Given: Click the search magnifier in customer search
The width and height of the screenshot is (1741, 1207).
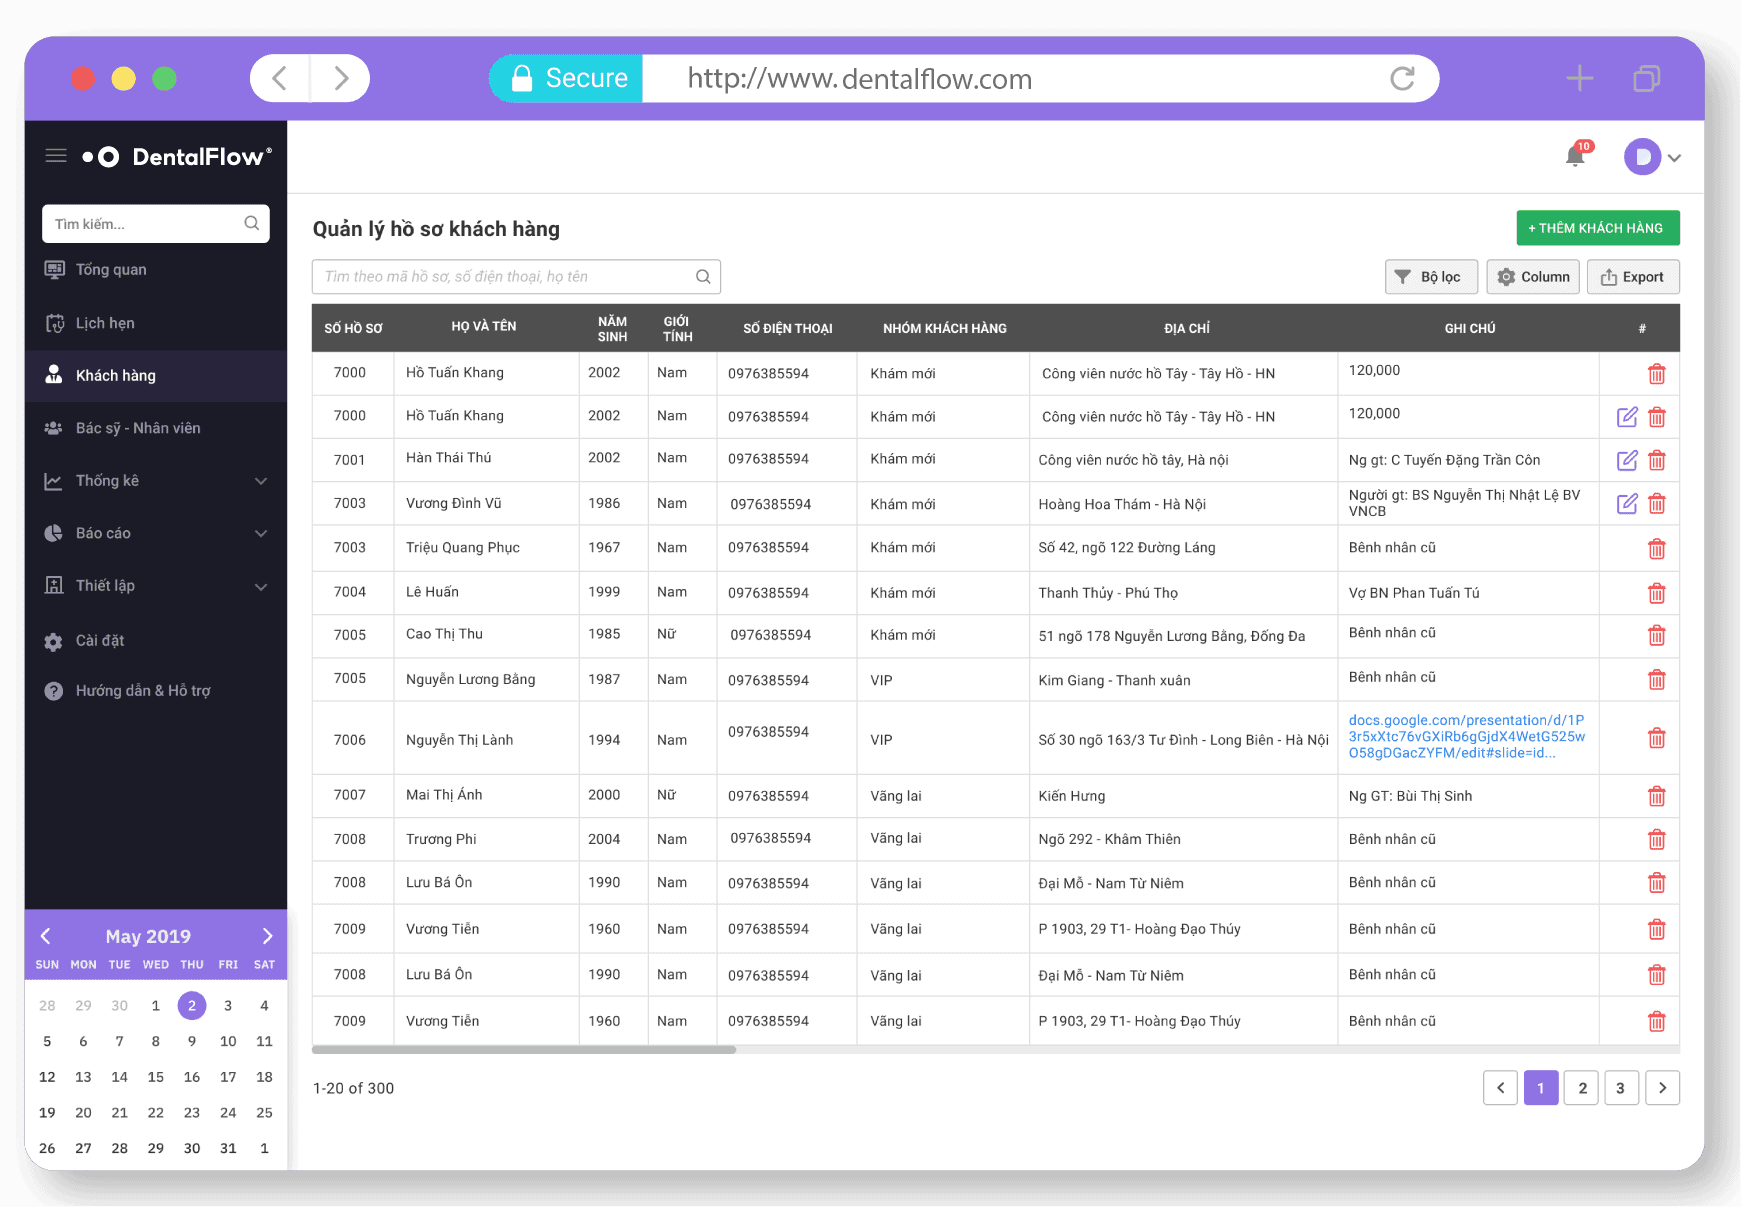Looking at the screenshot, I should click(703, 277).
